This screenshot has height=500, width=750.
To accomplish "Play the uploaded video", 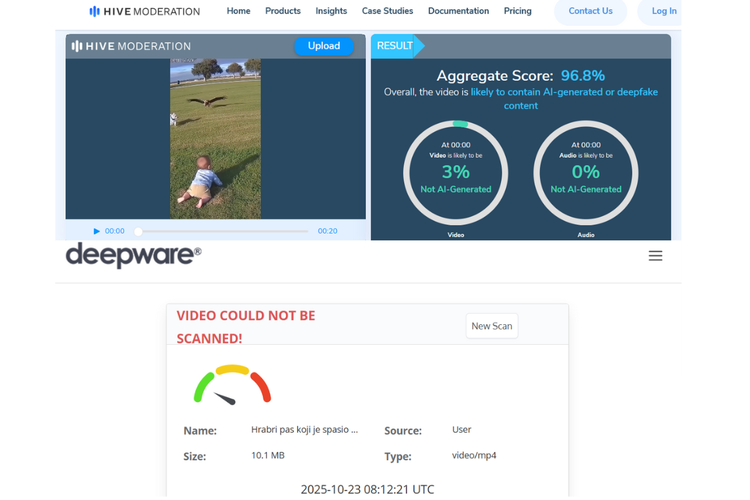I will pyautogui.click(x=97, y=231).
